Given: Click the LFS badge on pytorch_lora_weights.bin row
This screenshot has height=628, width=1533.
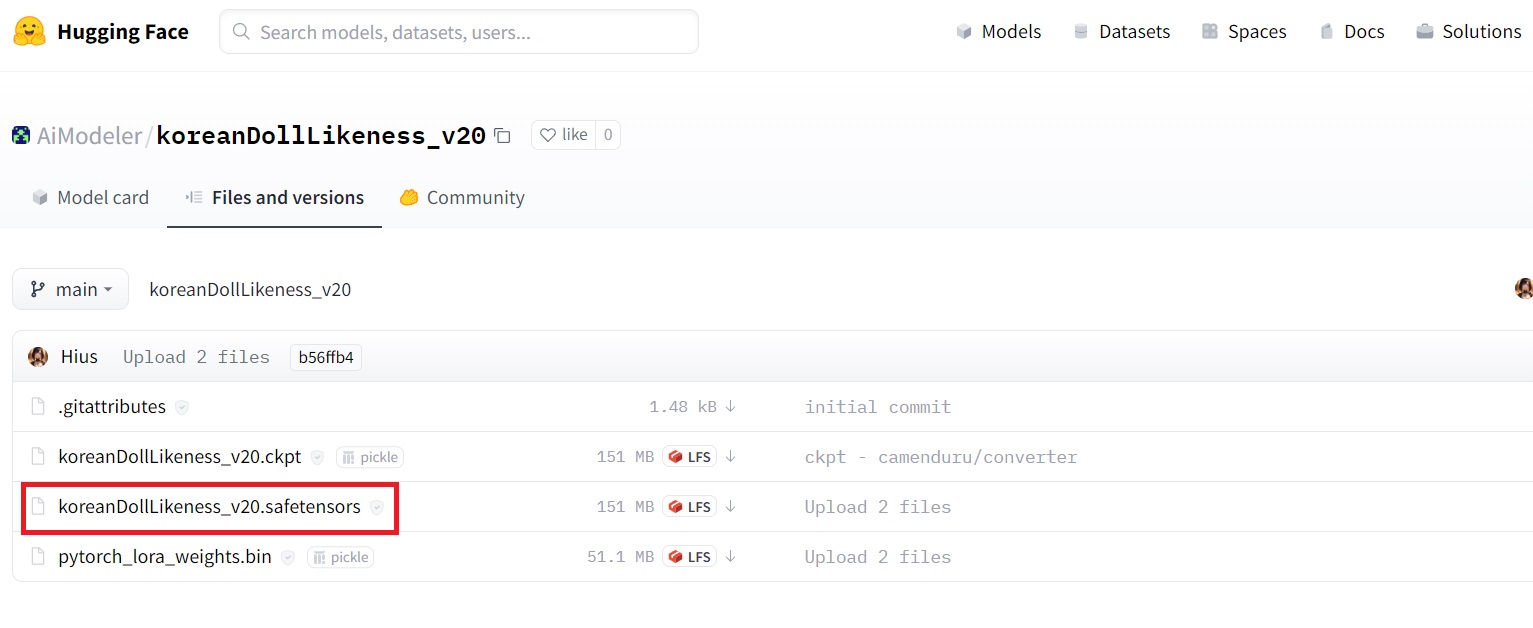Looking at the screenshot, I should [x=689, y=557].
